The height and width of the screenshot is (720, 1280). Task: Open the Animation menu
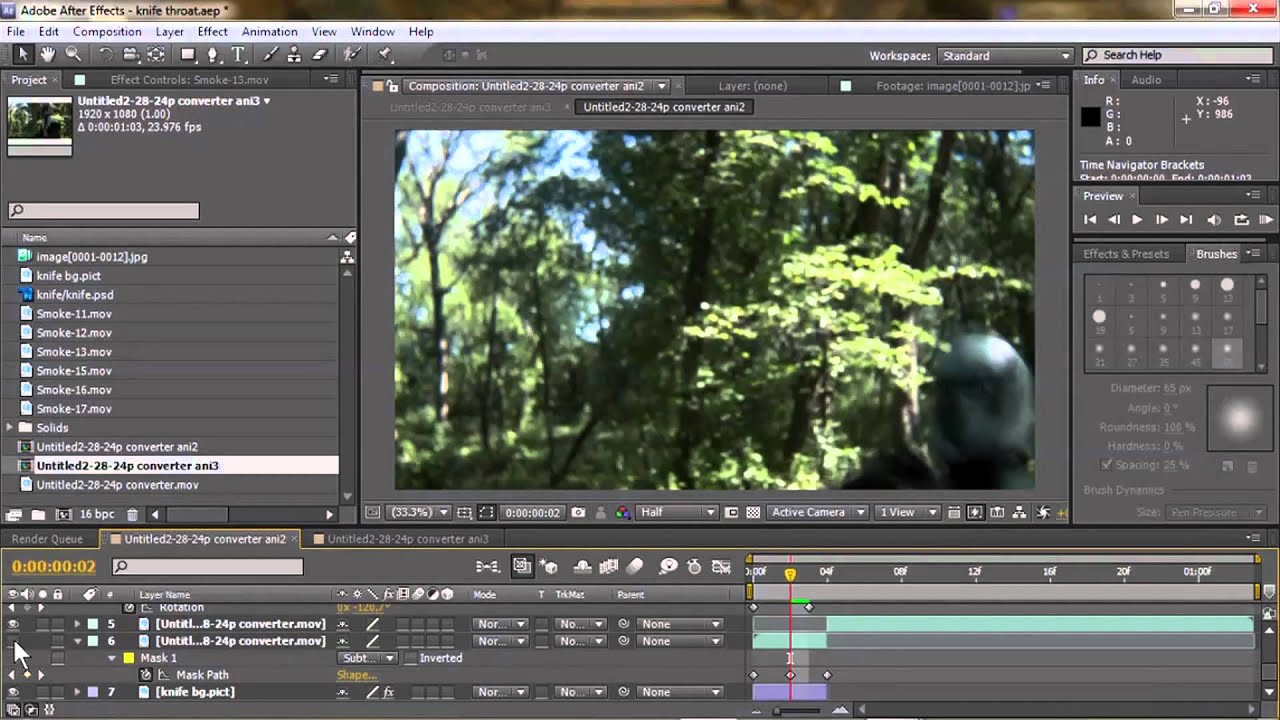[270, 32]
